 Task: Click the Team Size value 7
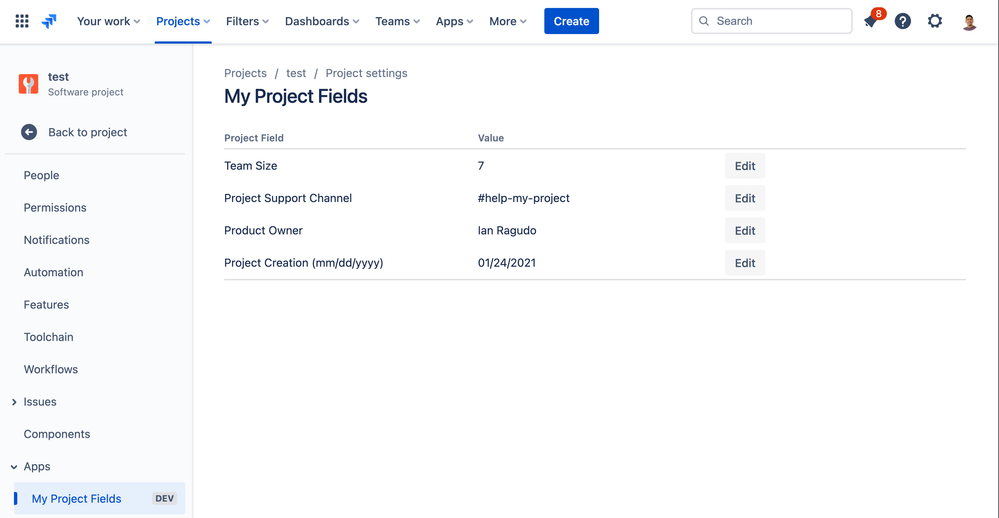point(481,166)
